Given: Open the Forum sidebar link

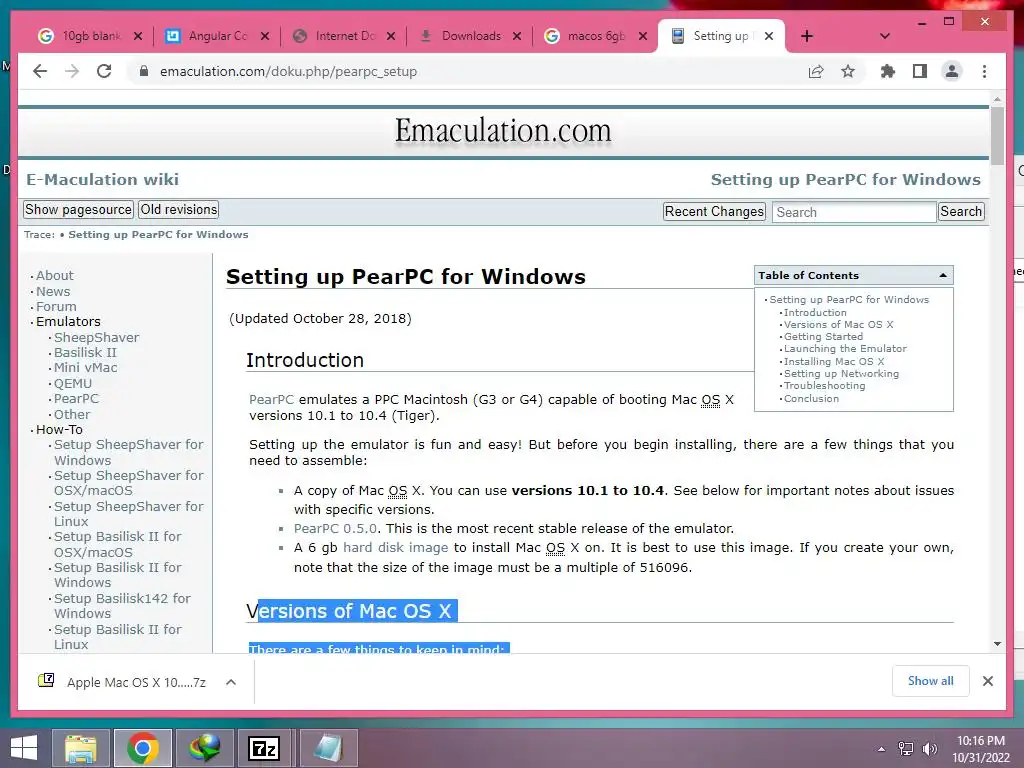Looking at the screenshot, I should [x=56, y=306].
